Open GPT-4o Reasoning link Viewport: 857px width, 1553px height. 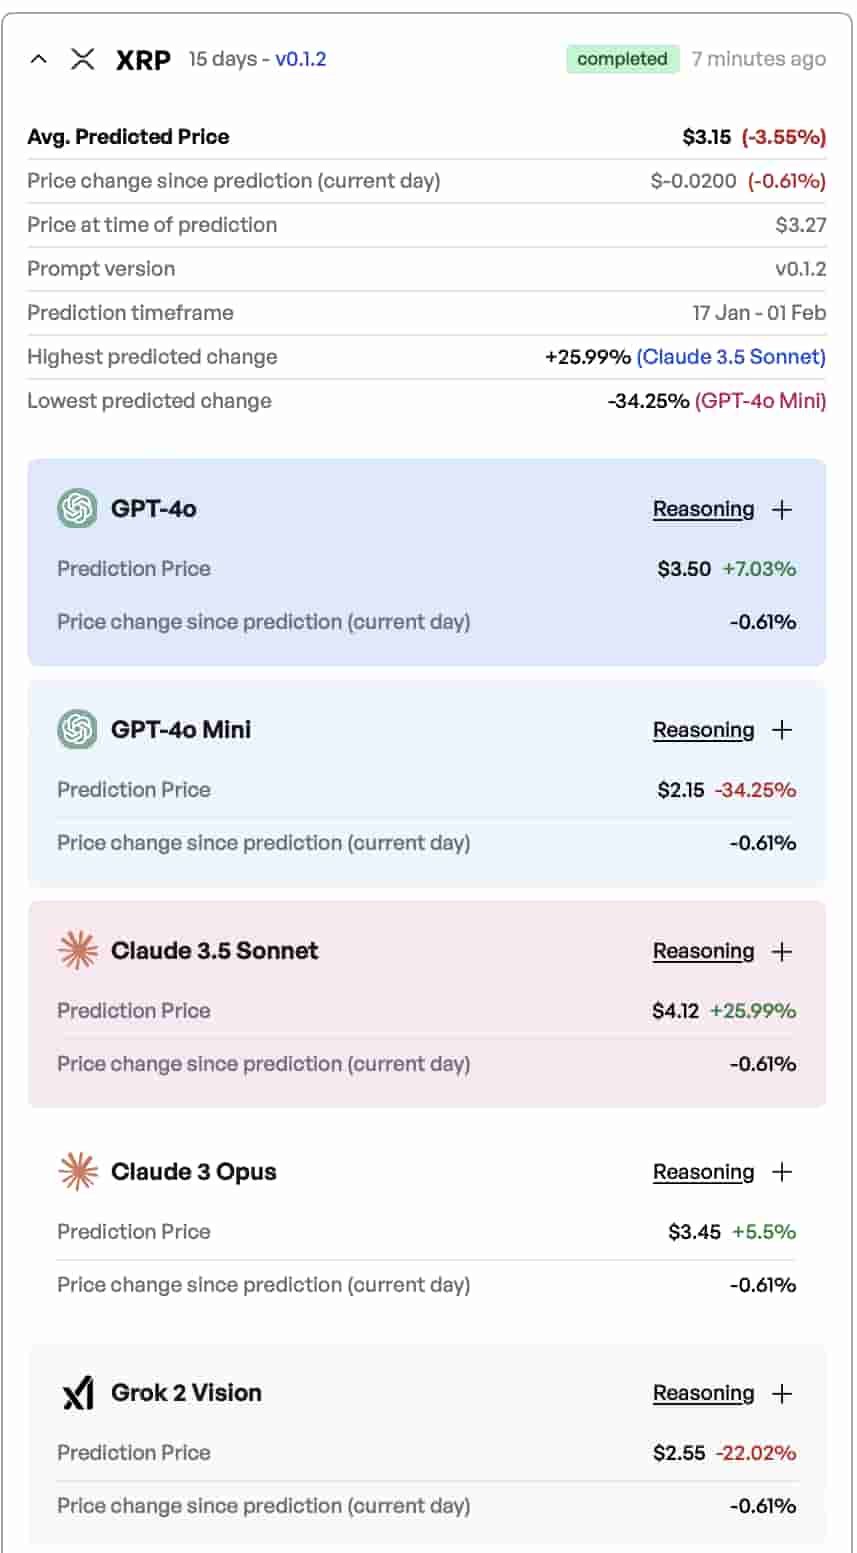703,509
